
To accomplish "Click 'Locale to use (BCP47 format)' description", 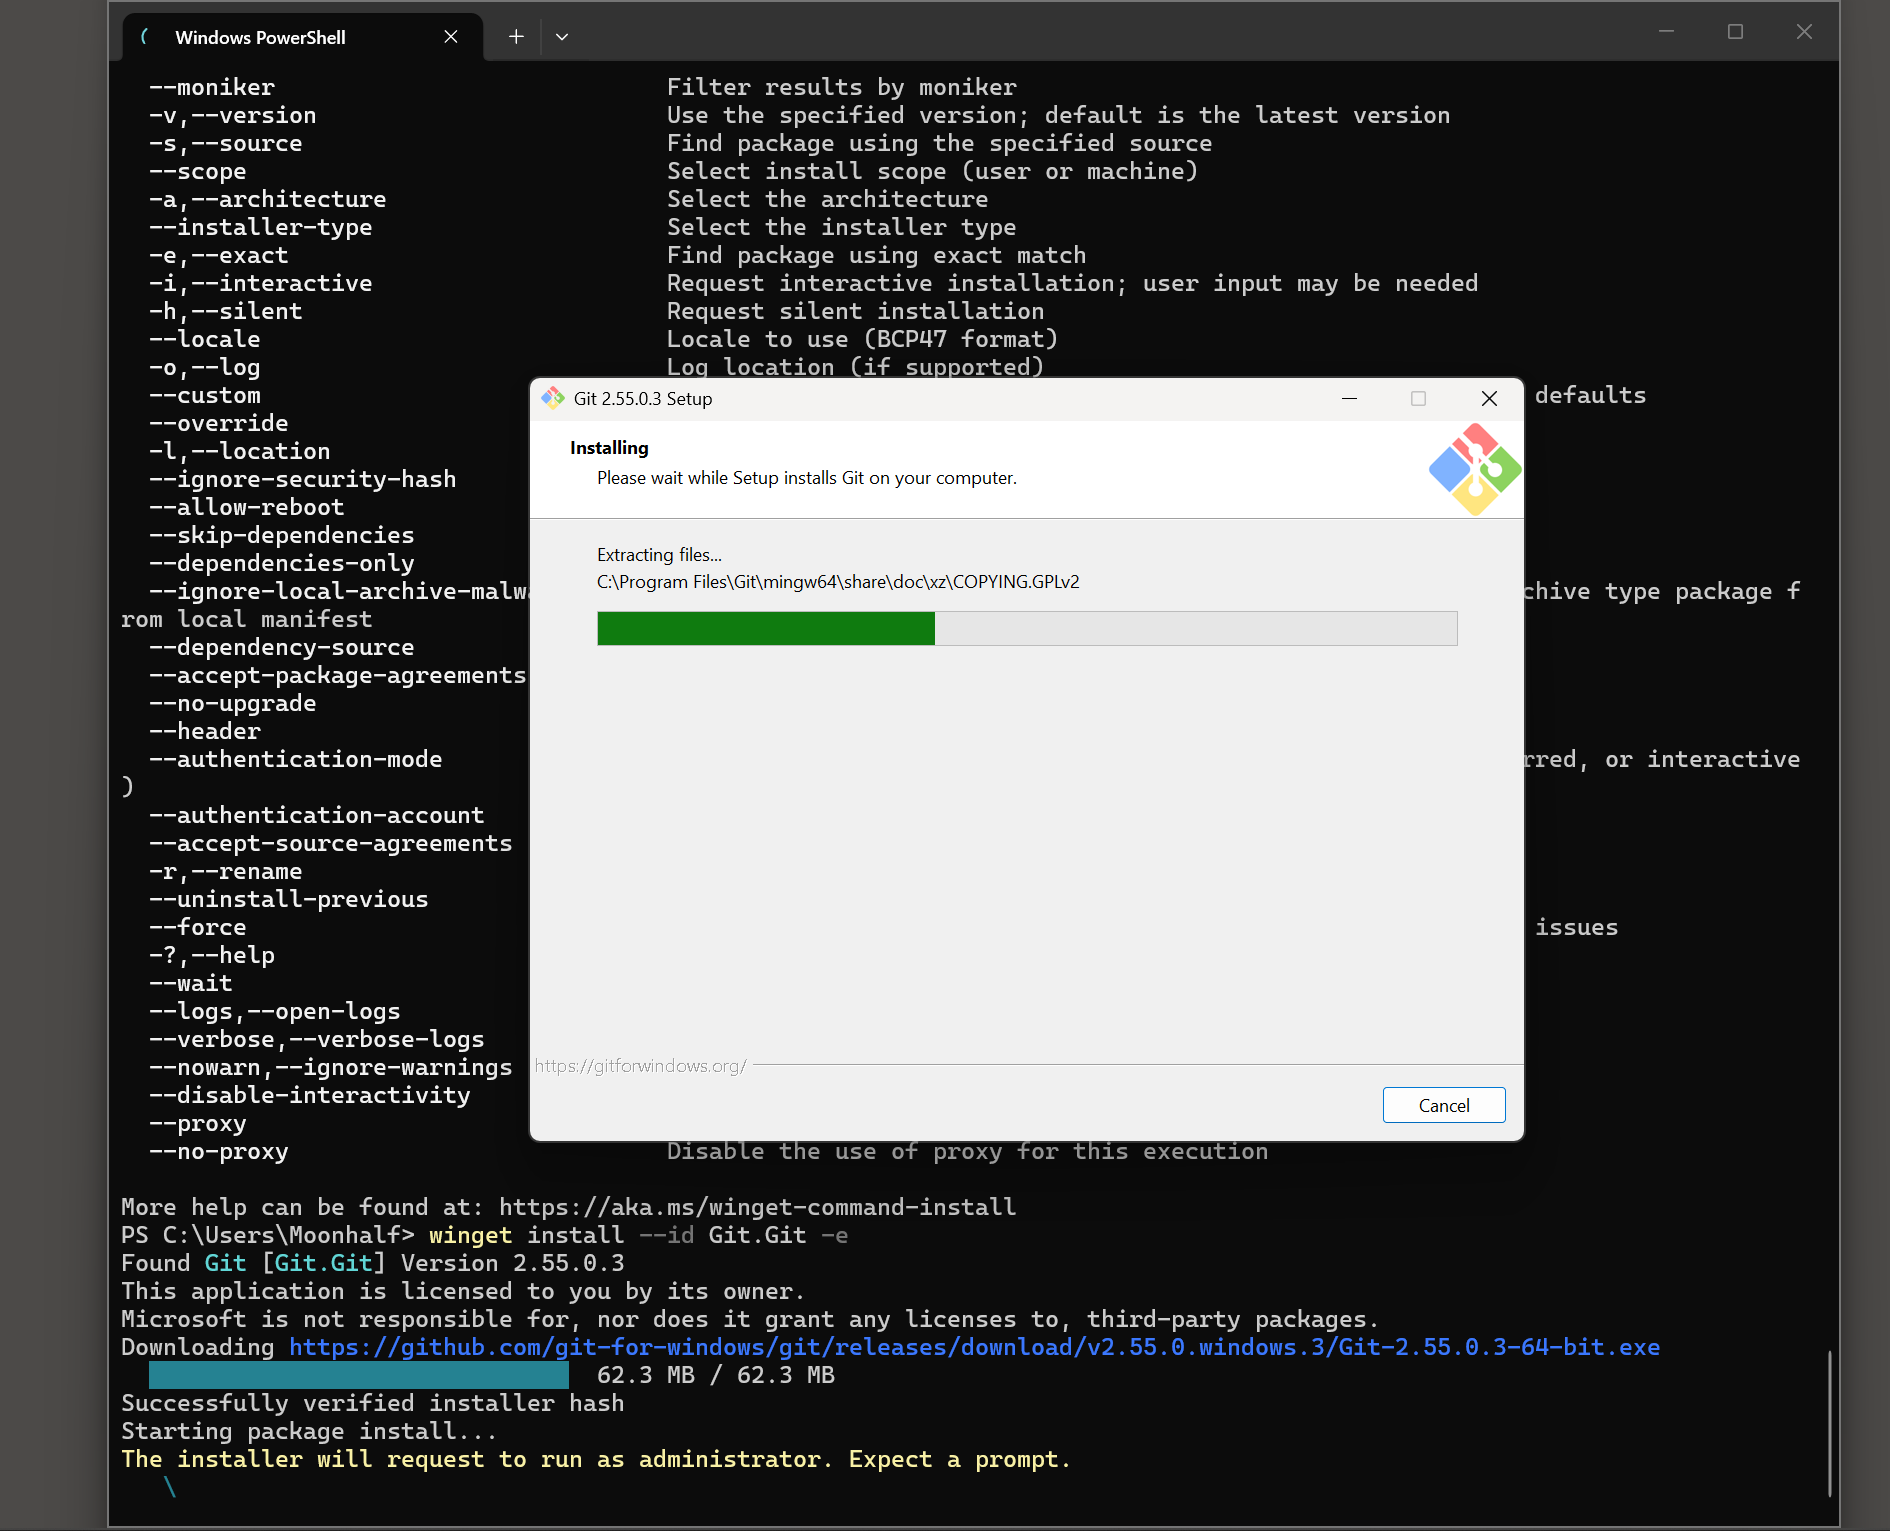I will point(863,339).
